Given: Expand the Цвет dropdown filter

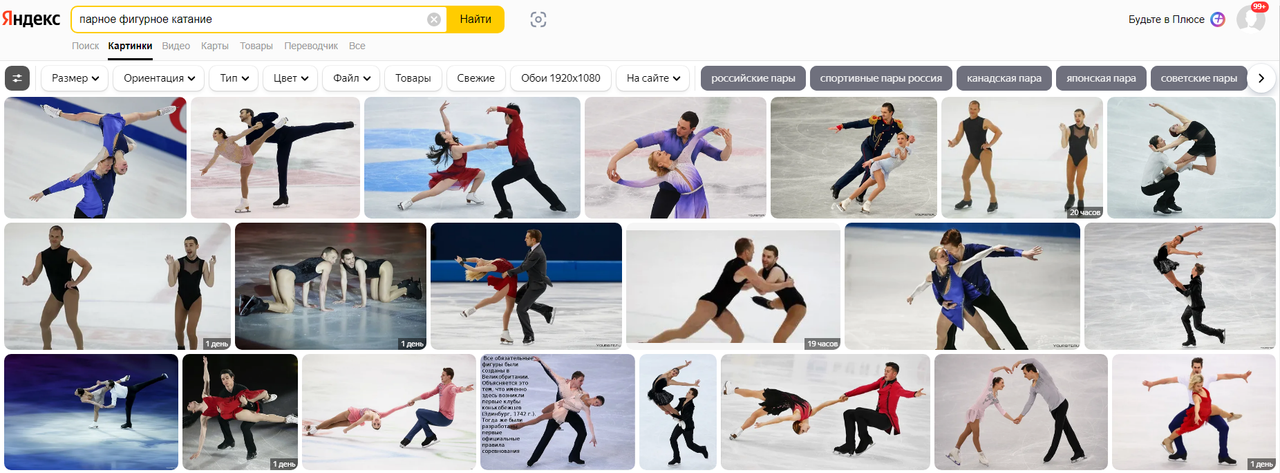Looking at the screenshot, I should [290, 78].
